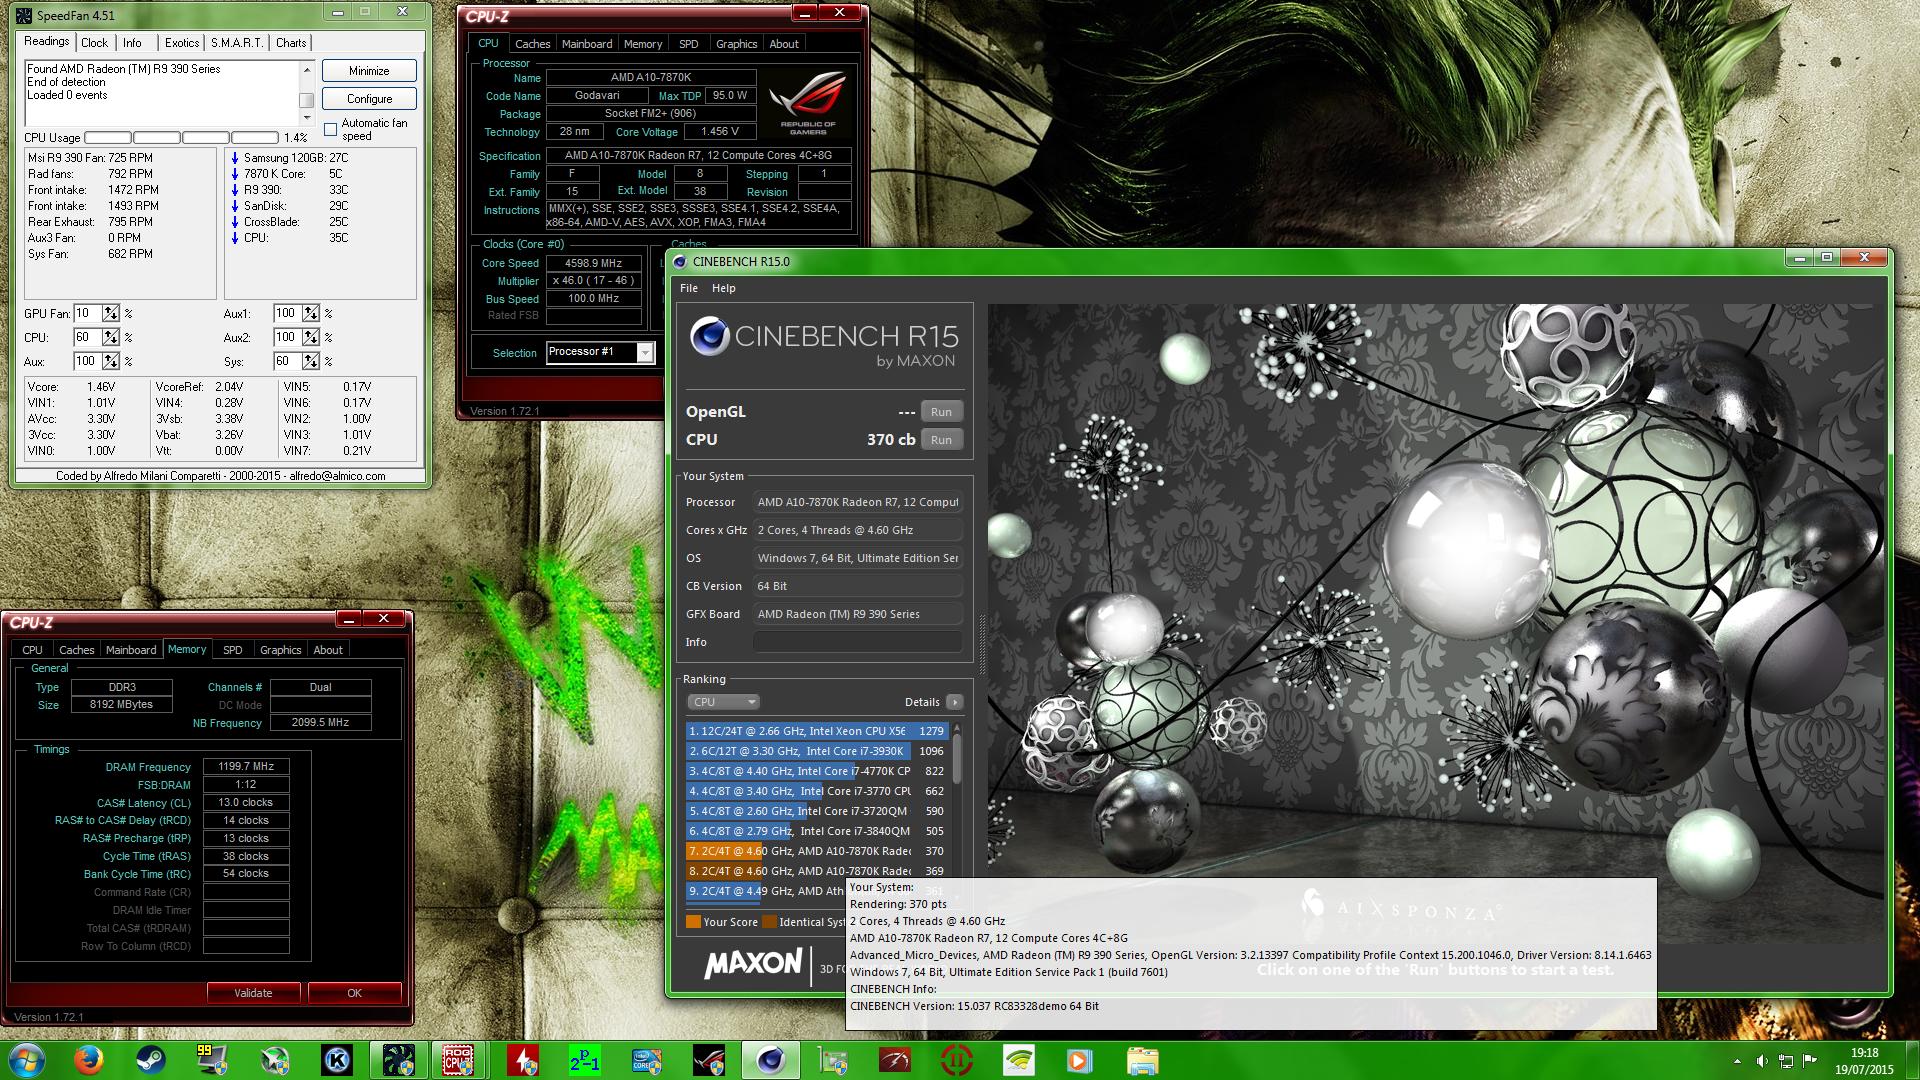Enable Automatic fan speed checkbox
This screenshot has height=1080, width=1920.
[331, 130]
